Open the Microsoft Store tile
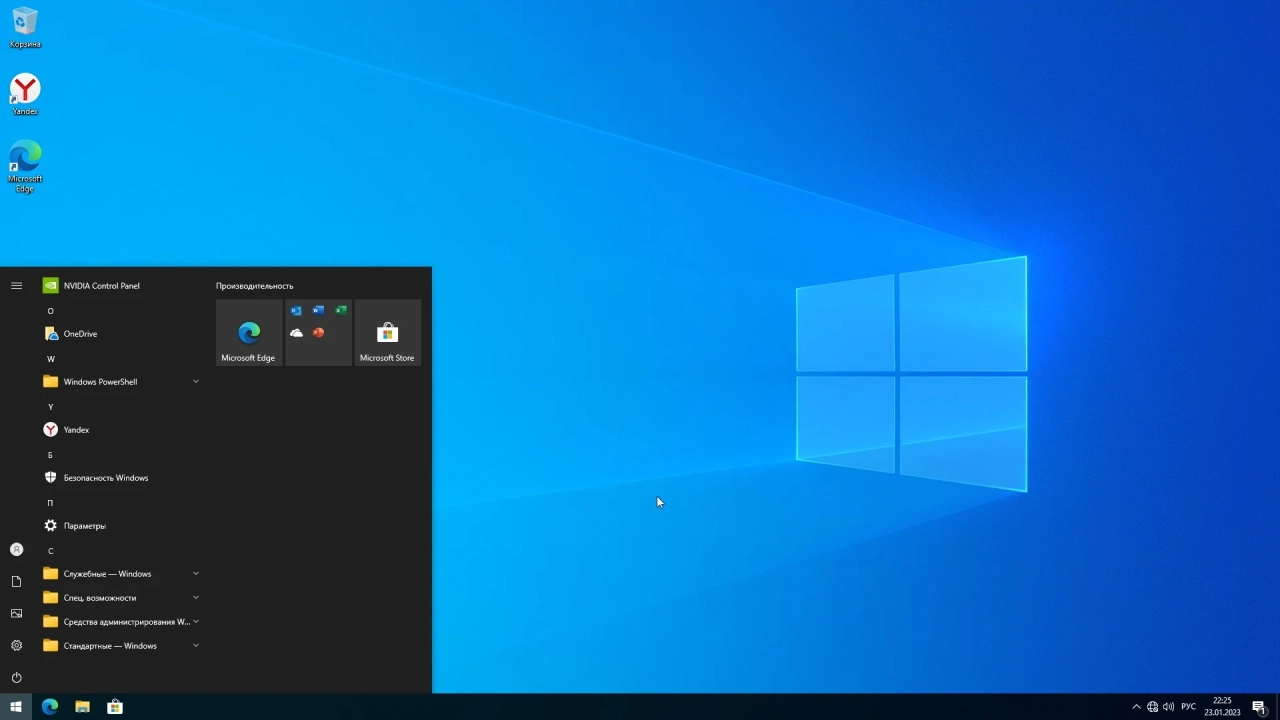This screenshot has height=720, width=1280. tap(388, 333)
